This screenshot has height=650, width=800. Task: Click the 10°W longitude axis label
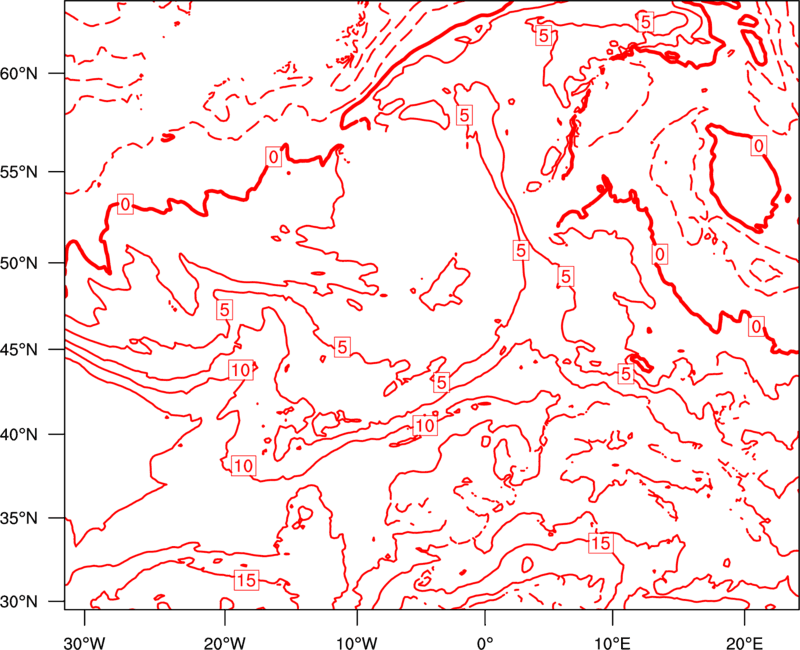point(357,643)
